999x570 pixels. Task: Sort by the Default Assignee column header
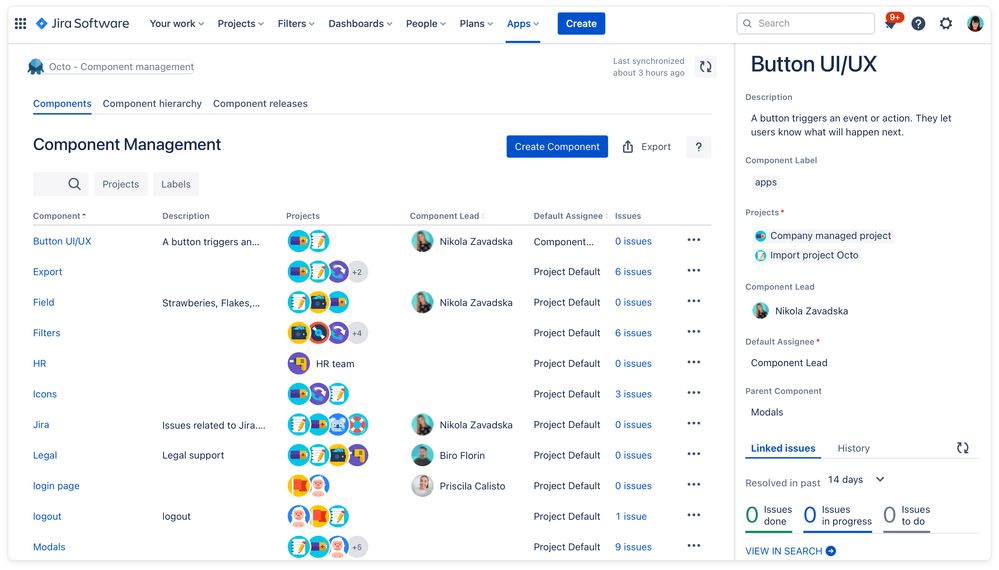(x=570, y=216)
